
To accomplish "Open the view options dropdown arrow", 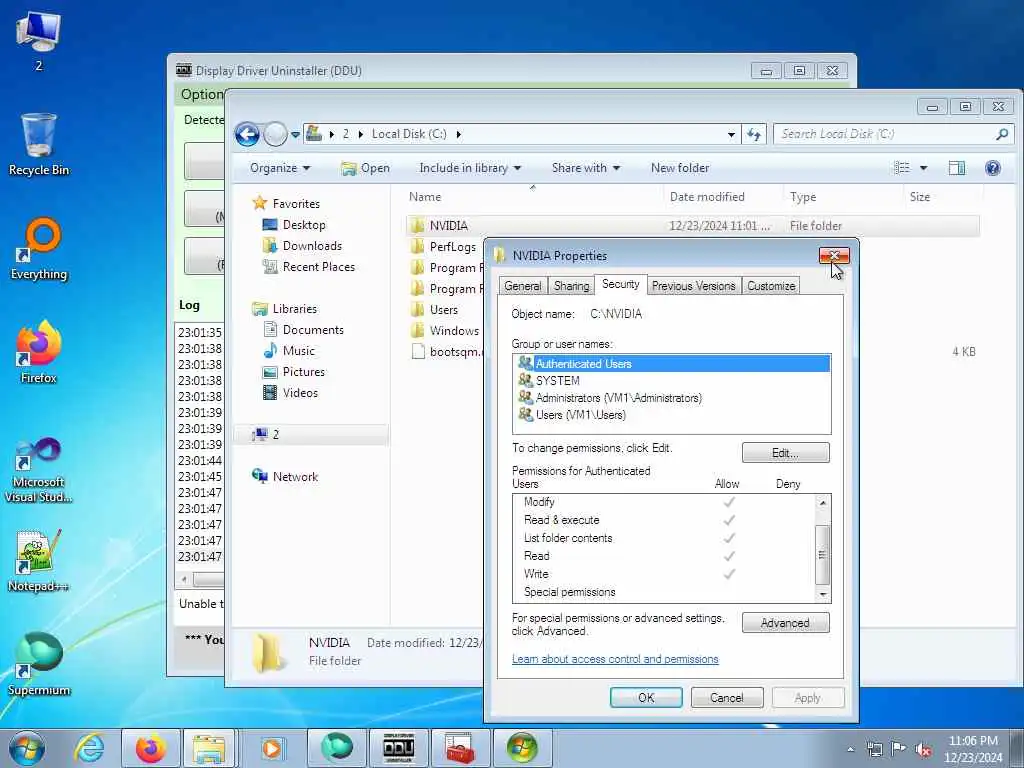I will click(923, 168).
